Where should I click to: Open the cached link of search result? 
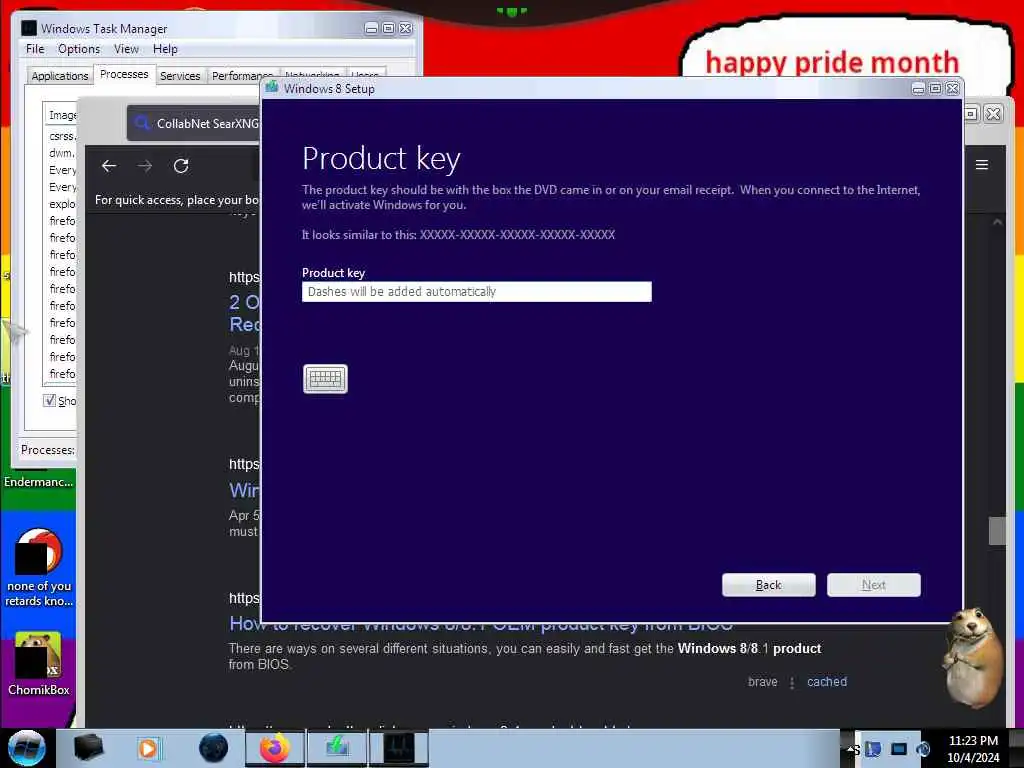827,681
